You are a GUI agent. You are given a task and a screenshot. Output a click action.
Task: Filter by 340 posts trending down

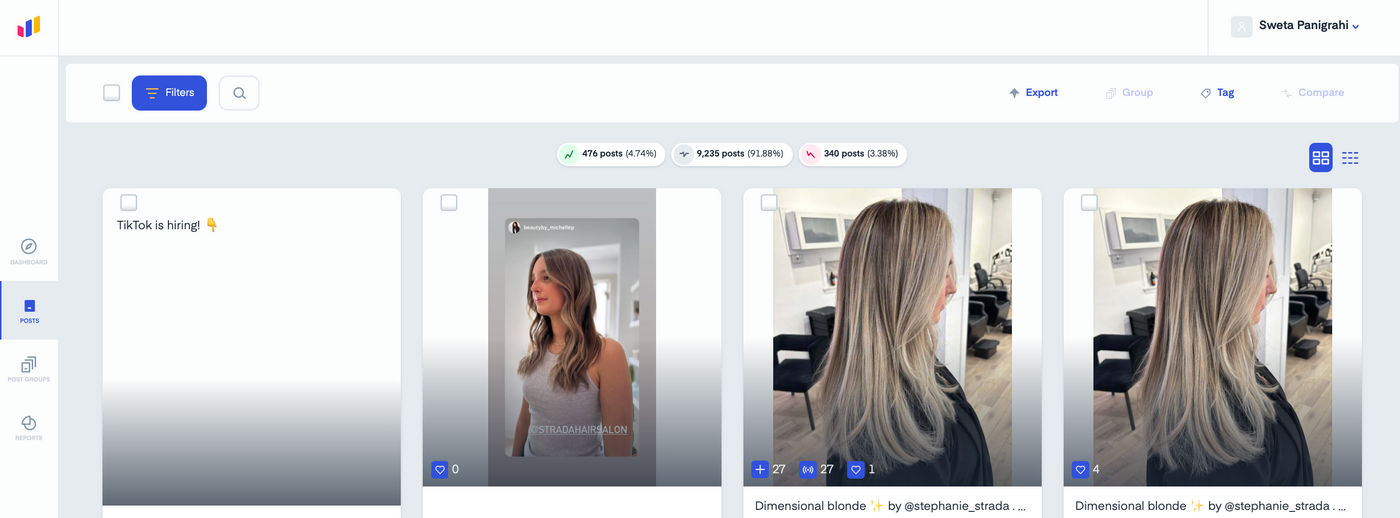(x=853, y=154)
